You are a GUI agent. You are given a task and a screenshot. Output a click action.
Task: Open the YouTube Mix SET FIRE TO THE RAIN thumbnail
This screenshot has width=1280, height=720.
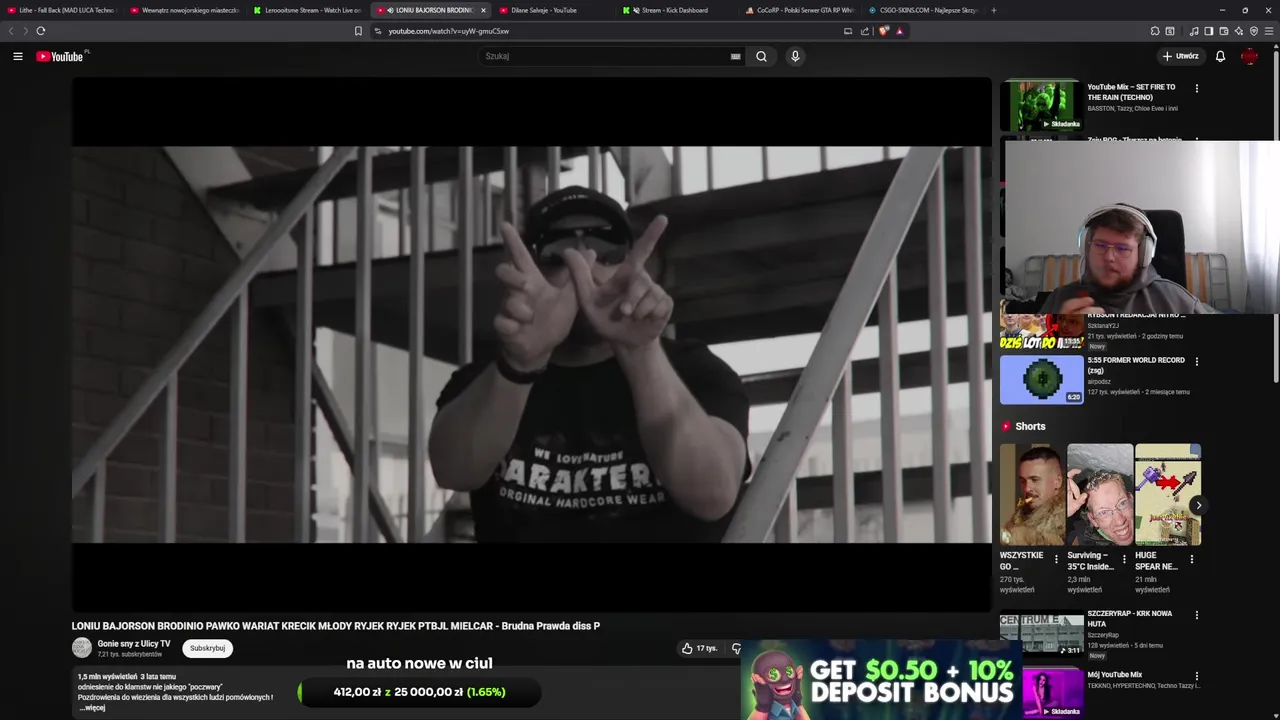tap(1041, 105)
